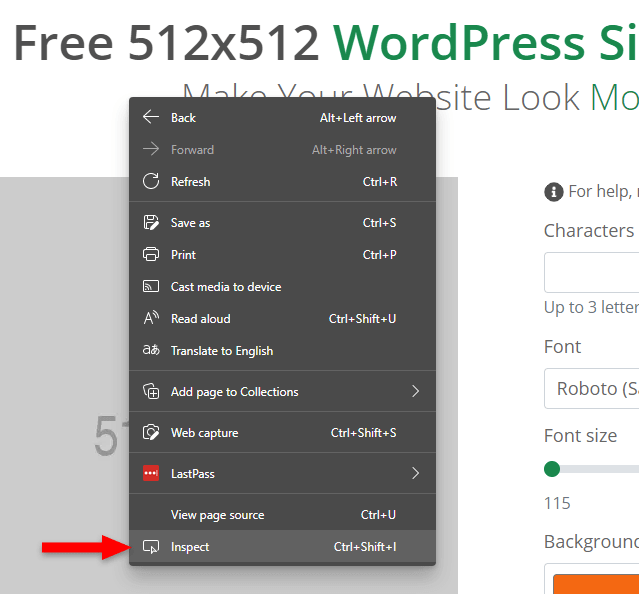Click the Ctrl+U shortcut label
Viewport: 639px width, 594px height.
click(x=378, y=515)
